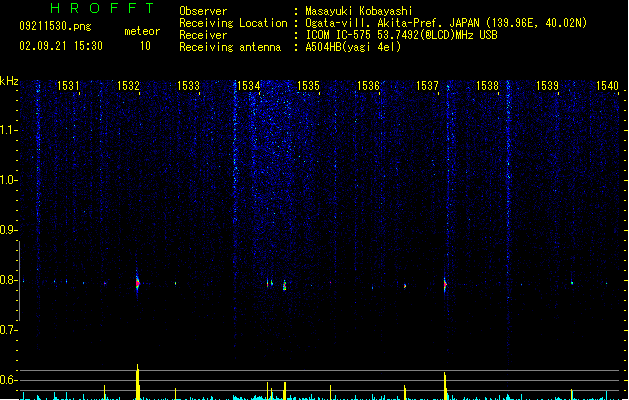Click the 1532 time axis marker
Viewport: 629px width, 400px height.
[x=128, y=85]
